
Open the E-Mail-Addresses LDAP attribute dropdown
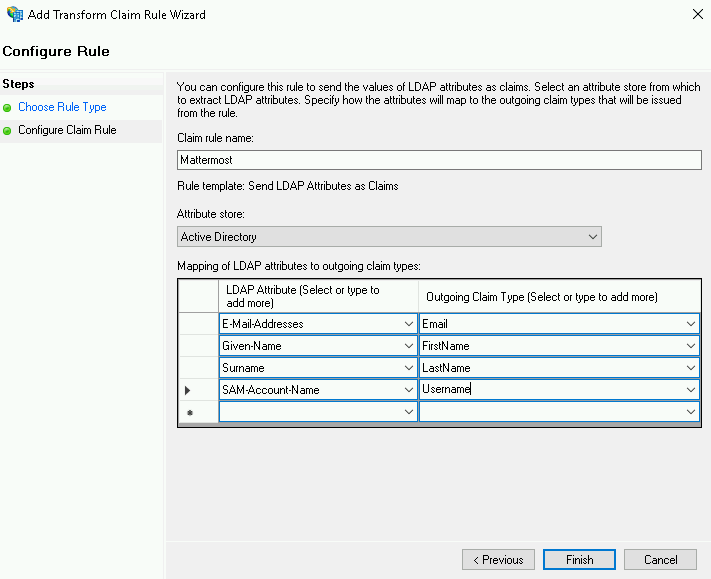[409, 324]
